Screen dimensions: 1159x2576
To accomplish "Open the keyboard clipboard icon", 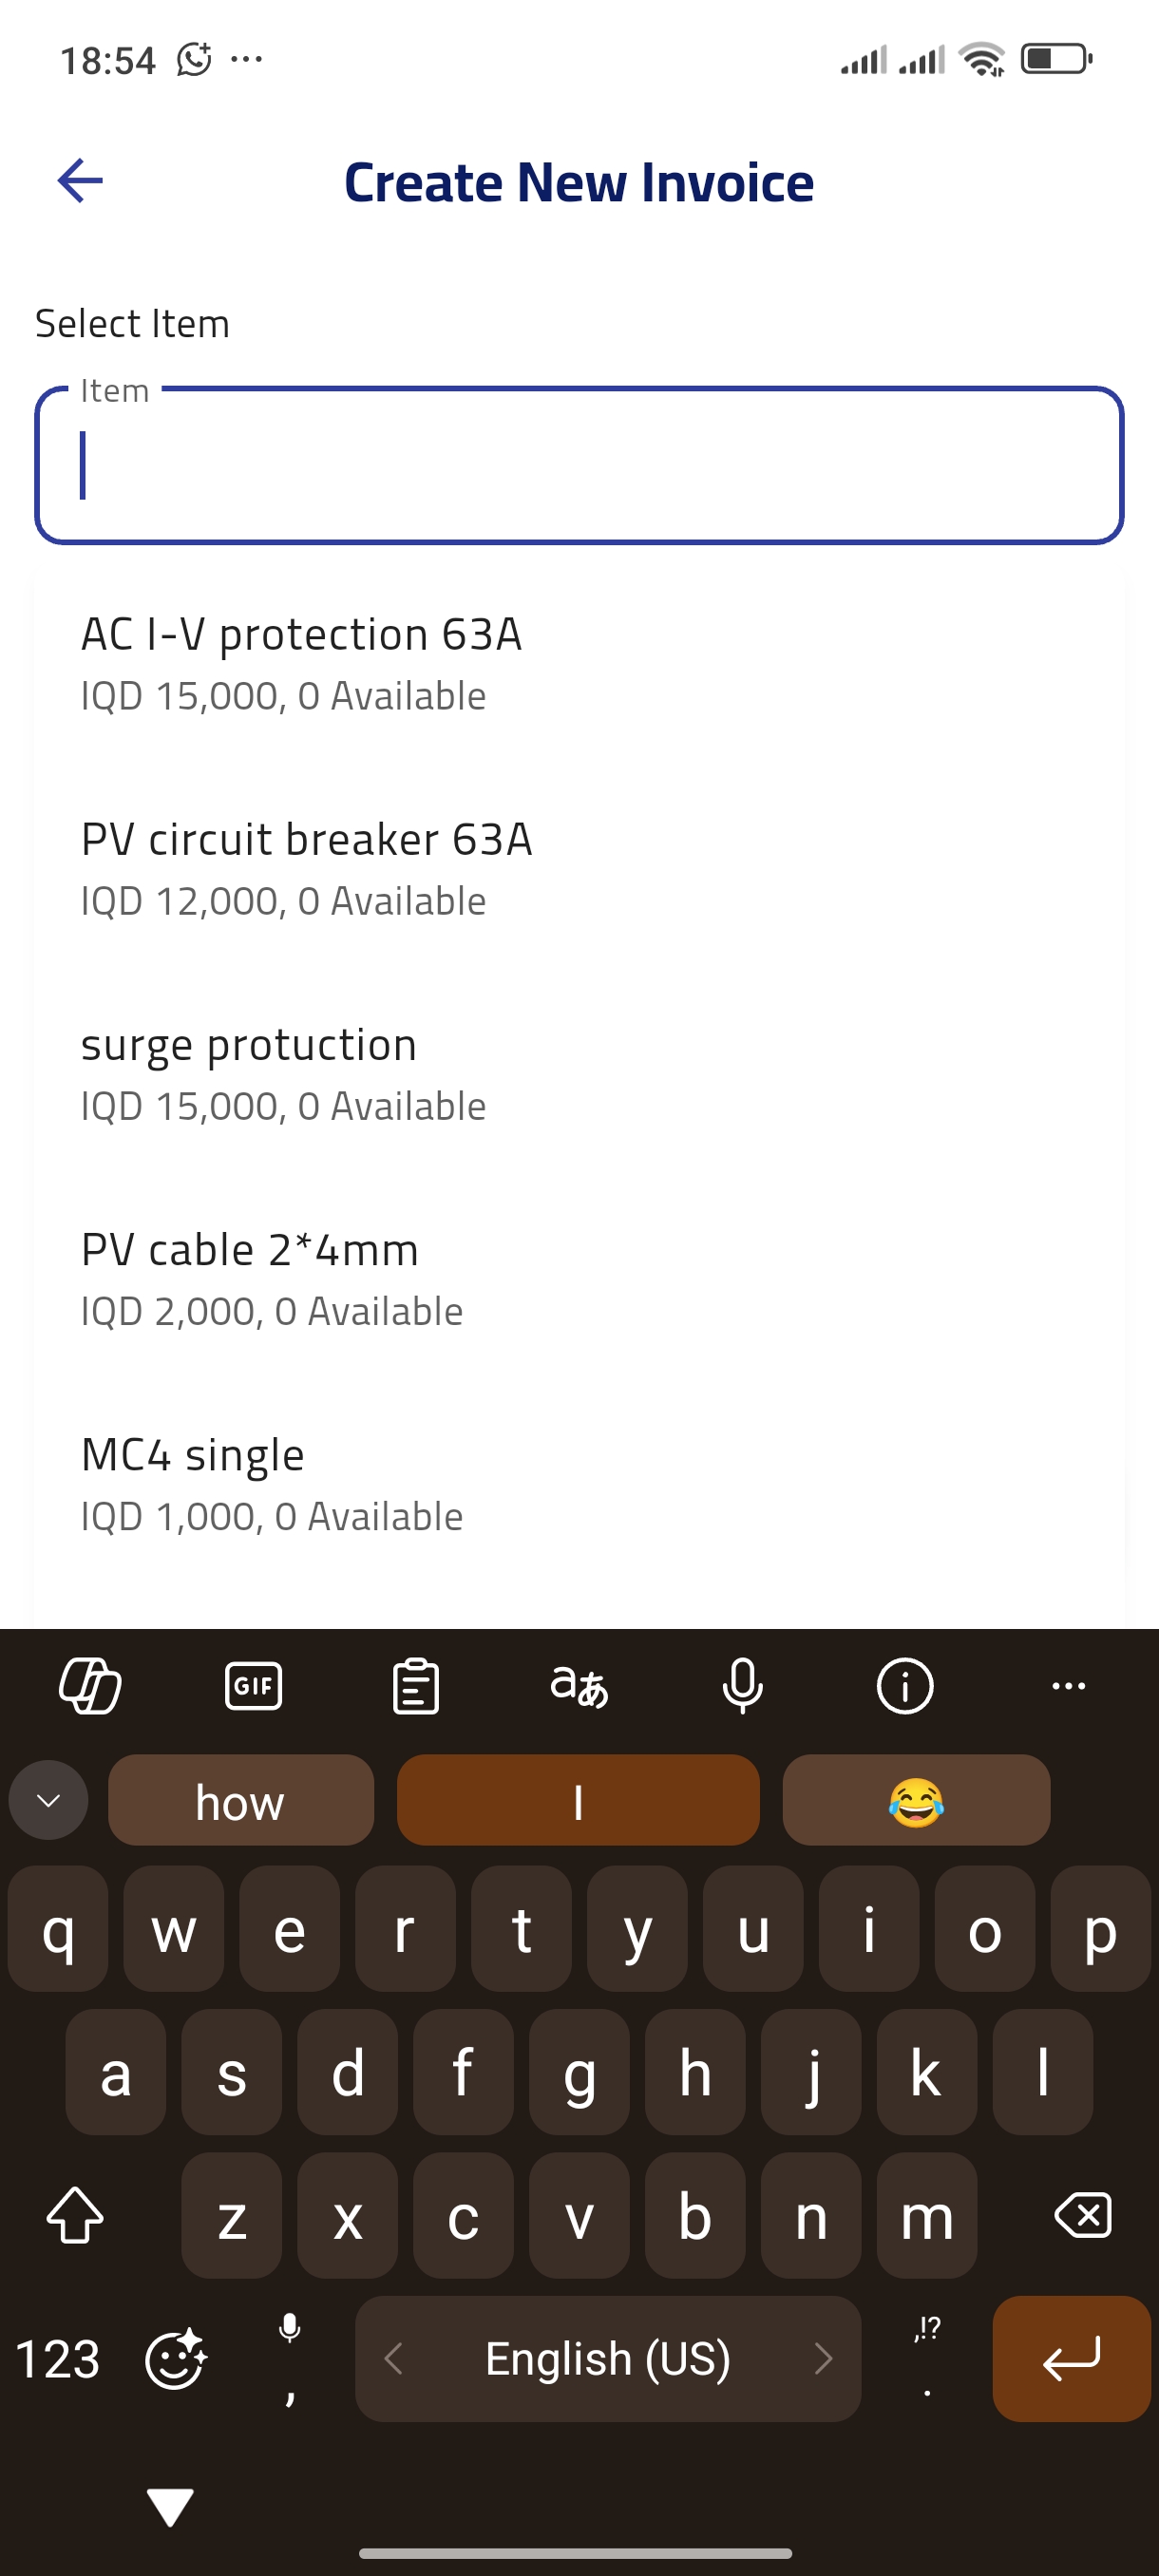I will point(416,1686).
